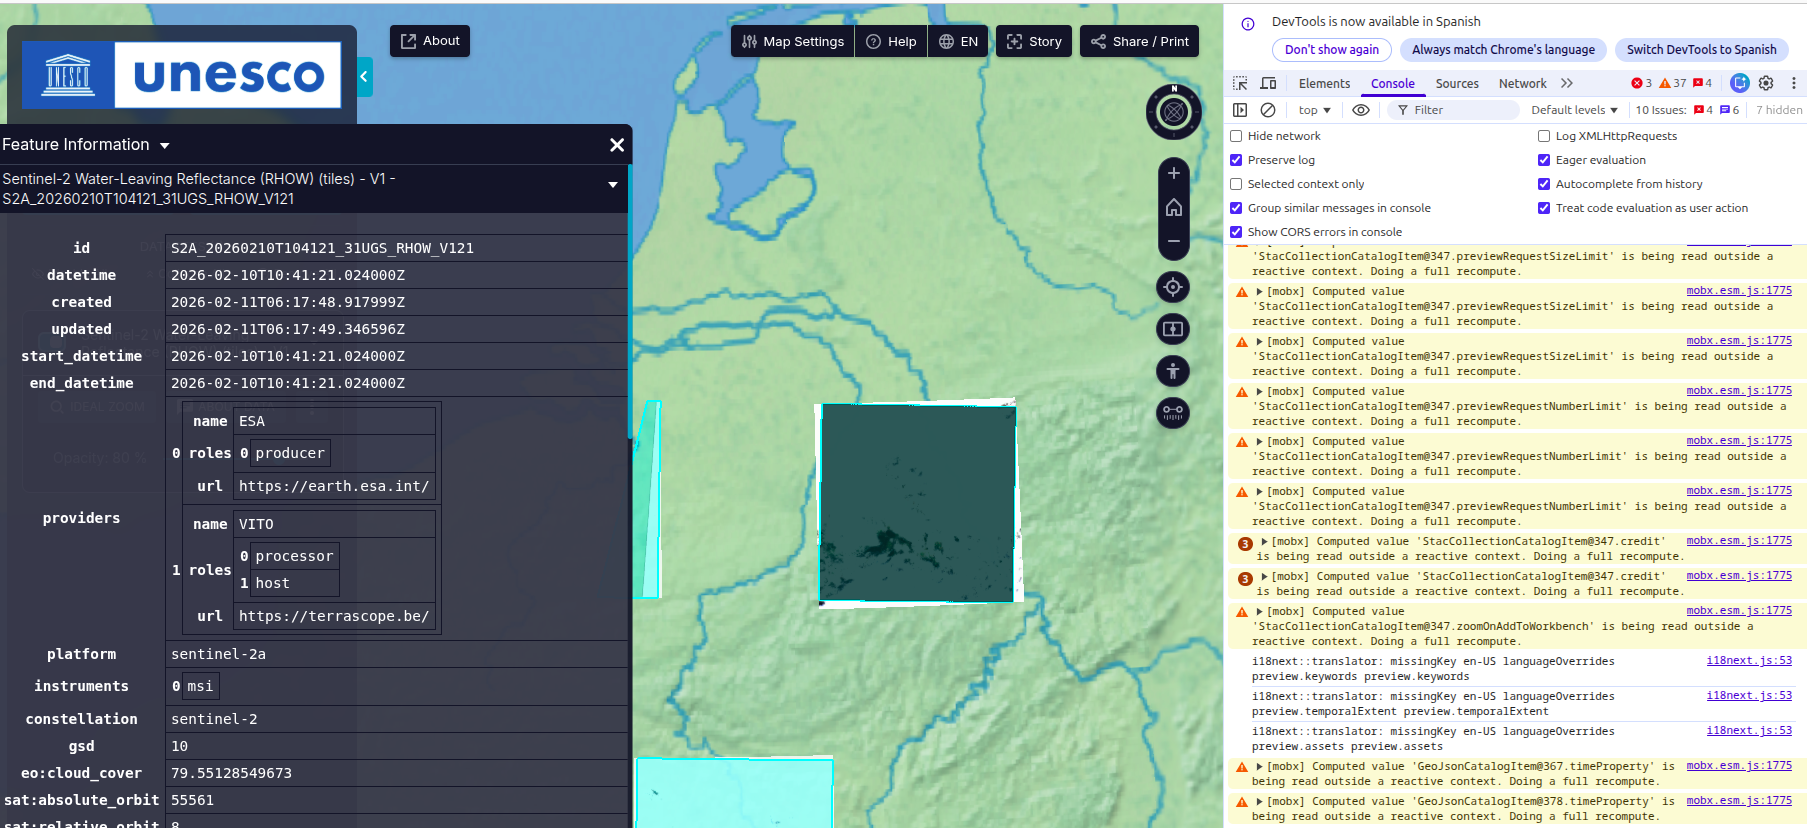Screen dimensions: 1807x828
Task: Open the Default levels dropdown
Action: (1574, 110)
